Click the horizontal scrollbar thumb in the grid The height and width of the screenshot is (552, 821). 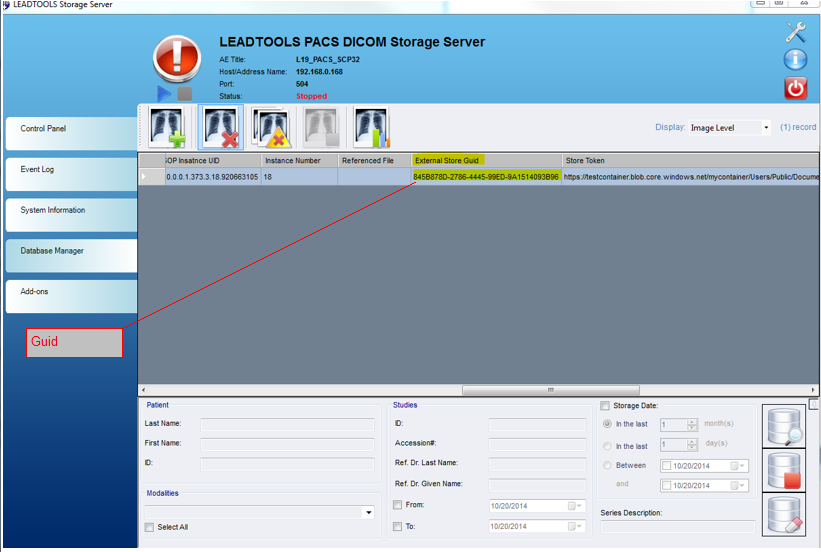[x=551, y=390]
